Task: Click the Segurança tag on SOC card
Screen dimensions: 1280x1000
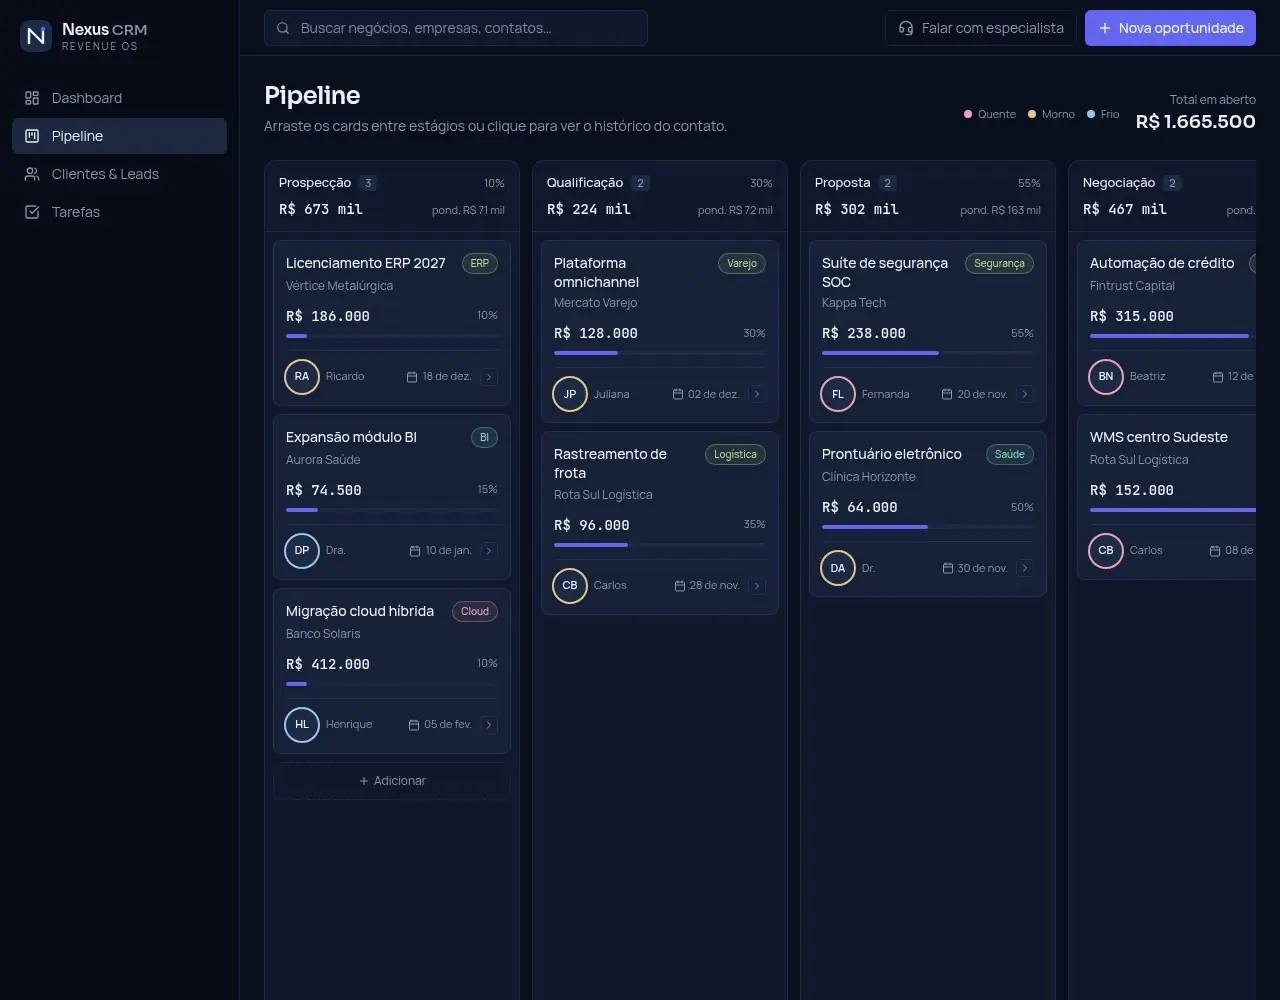Action: (x=999, y=264)
